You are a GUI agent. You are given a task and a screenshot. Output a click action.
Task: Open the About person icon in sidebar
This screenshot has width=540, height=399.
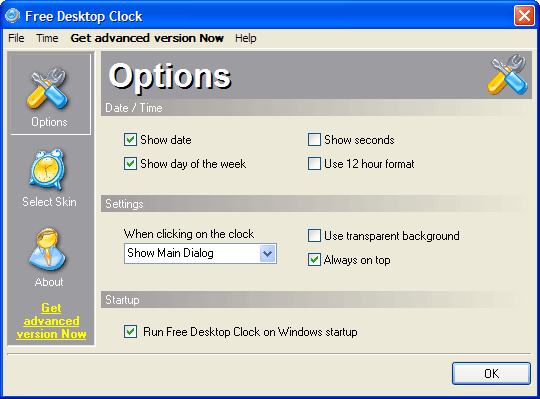click(x=47, y=250)
